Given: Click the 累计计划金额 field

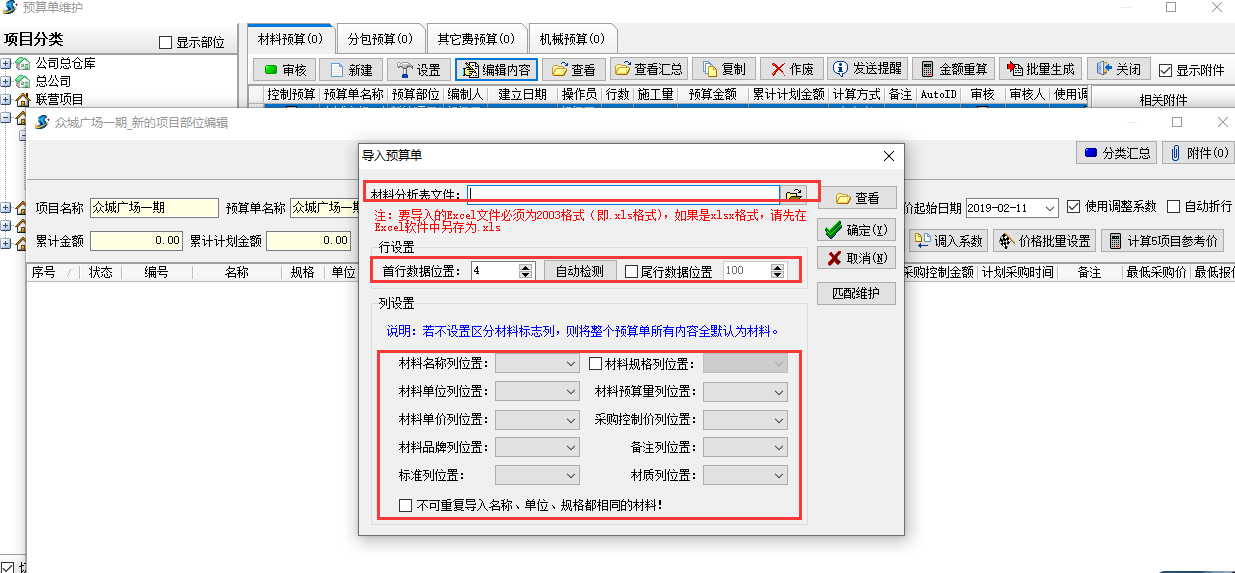Looking at the screenshot, I should (x=308, y=241).
